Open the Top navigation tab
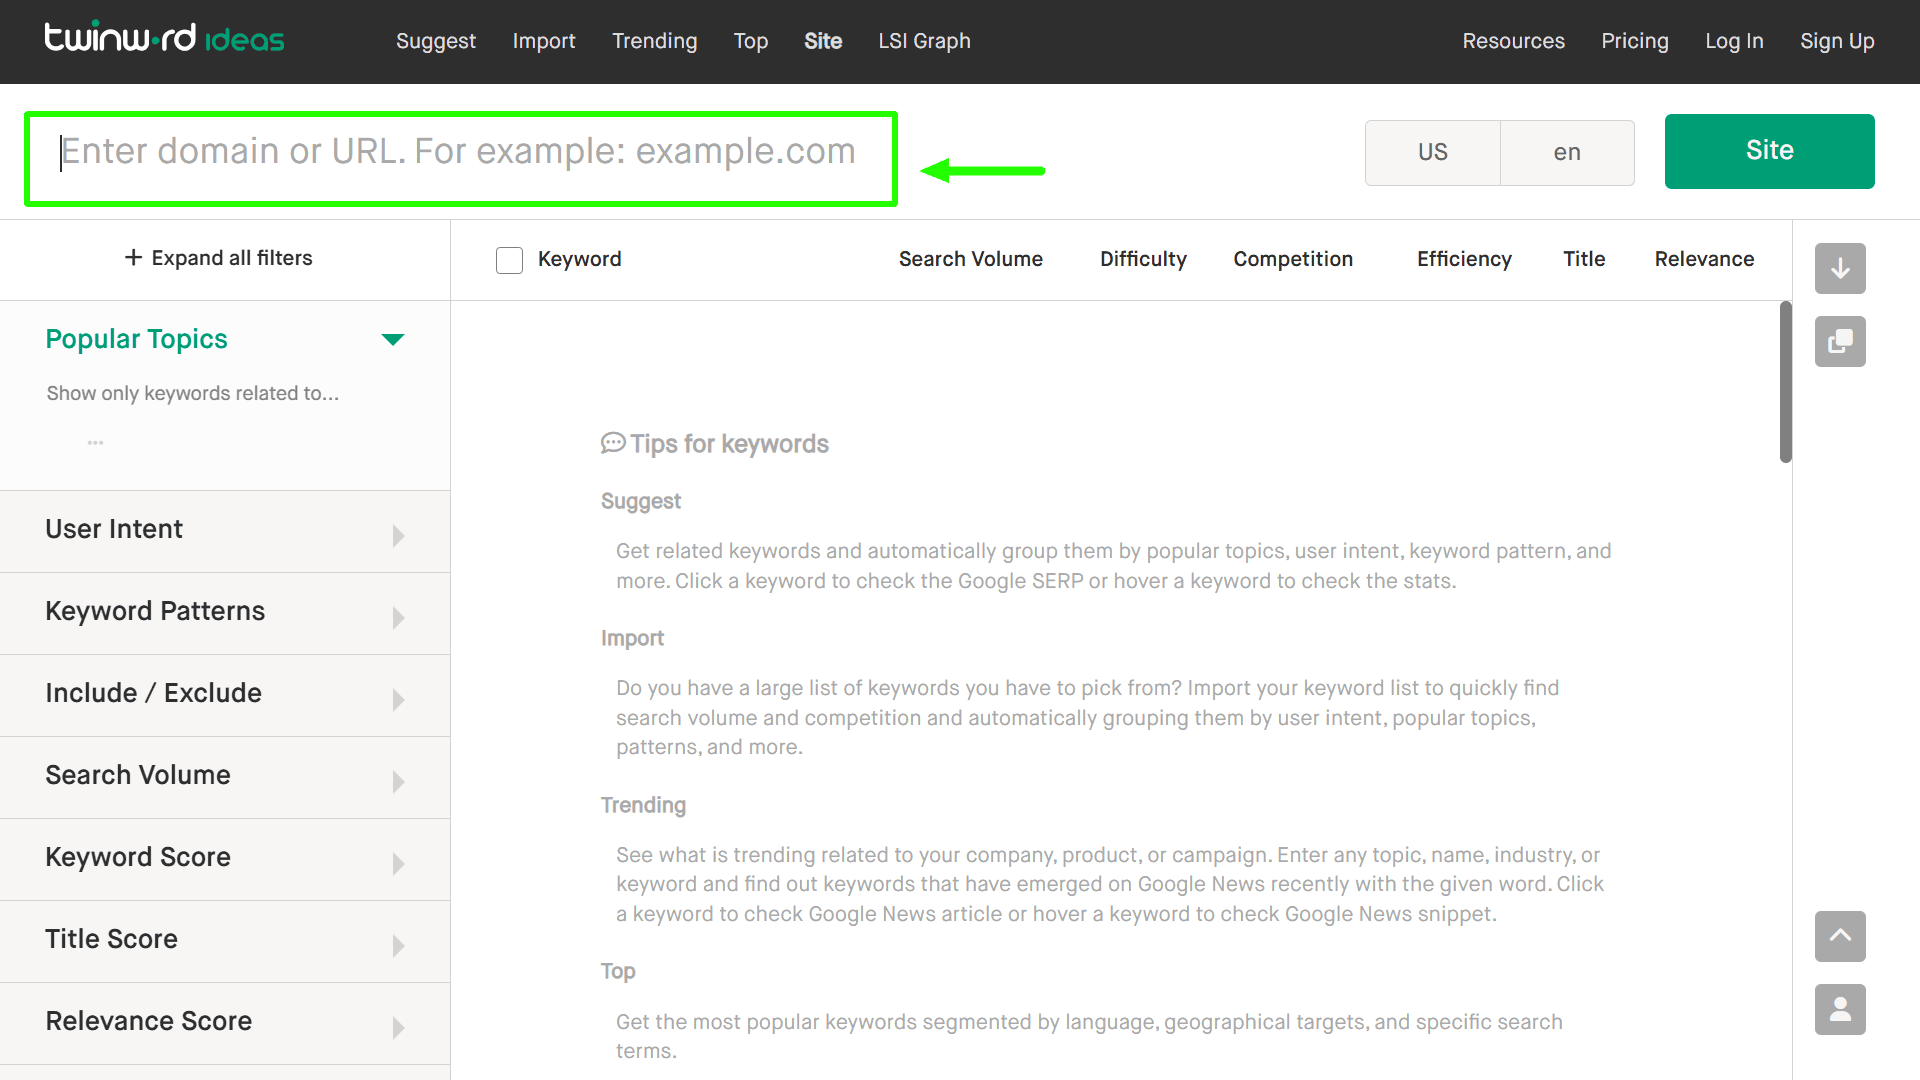Viewport: 1920px width, 1080px height. [751, 41]
